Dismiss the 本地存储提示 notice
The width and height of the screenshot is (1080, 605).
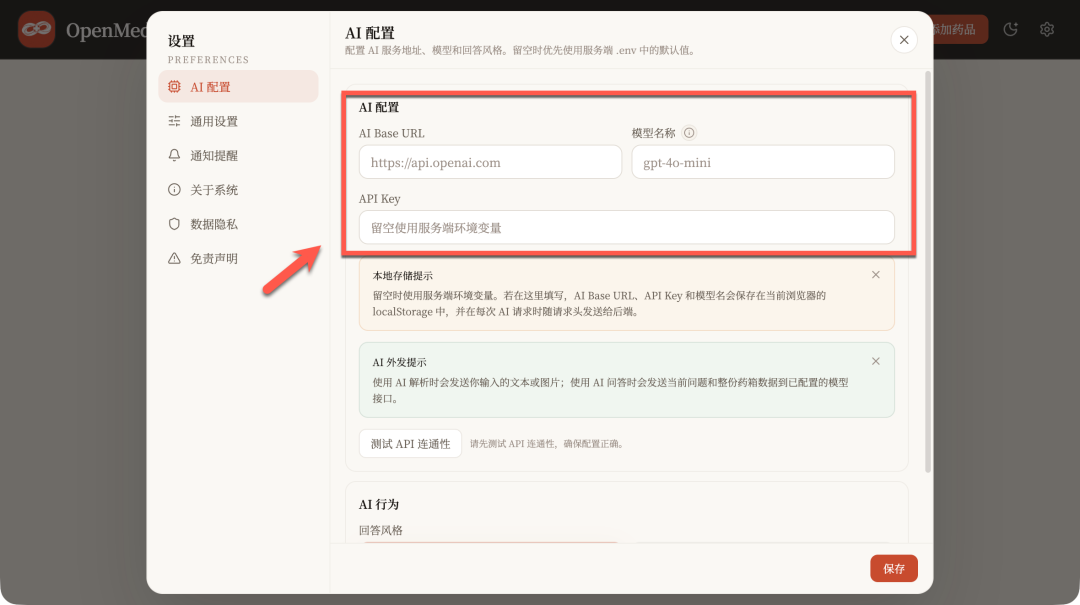[x=875, y=275]
